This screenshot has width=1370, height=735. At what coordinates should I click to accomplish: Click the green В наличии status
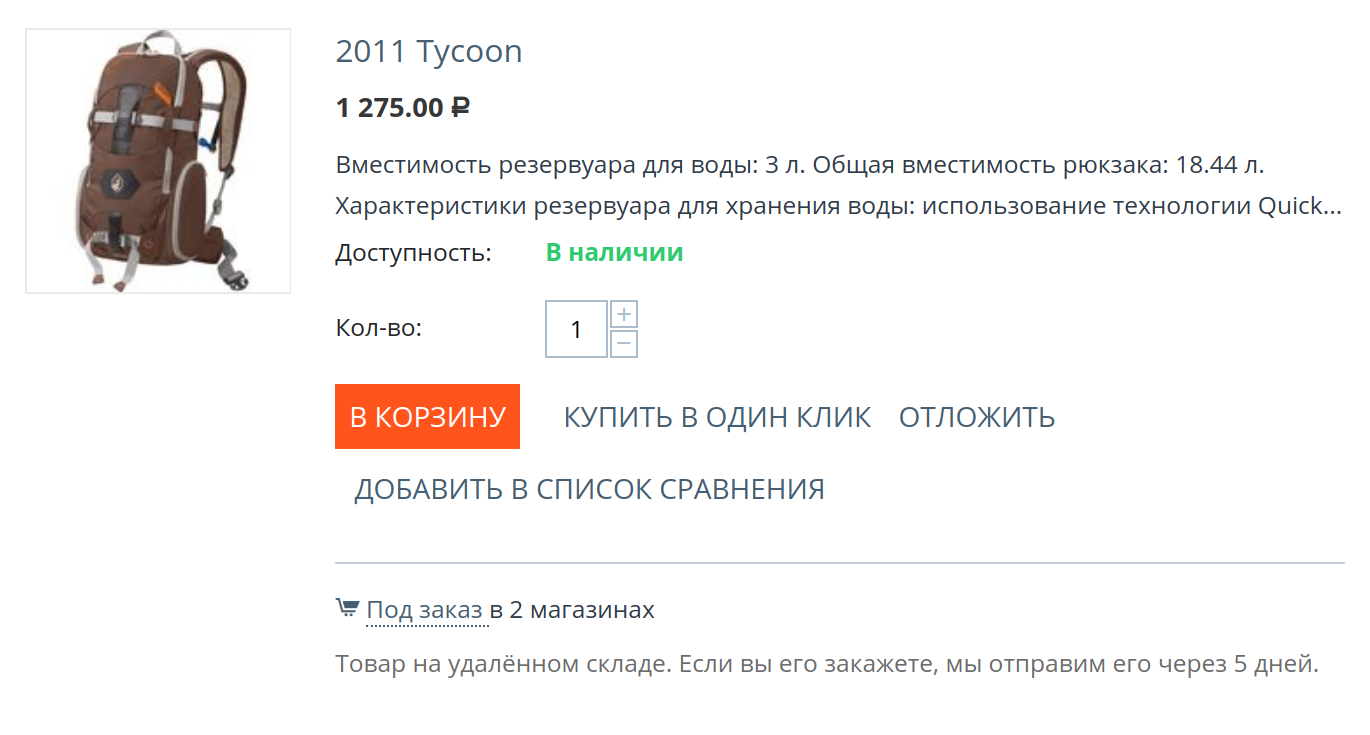[614, 253]
